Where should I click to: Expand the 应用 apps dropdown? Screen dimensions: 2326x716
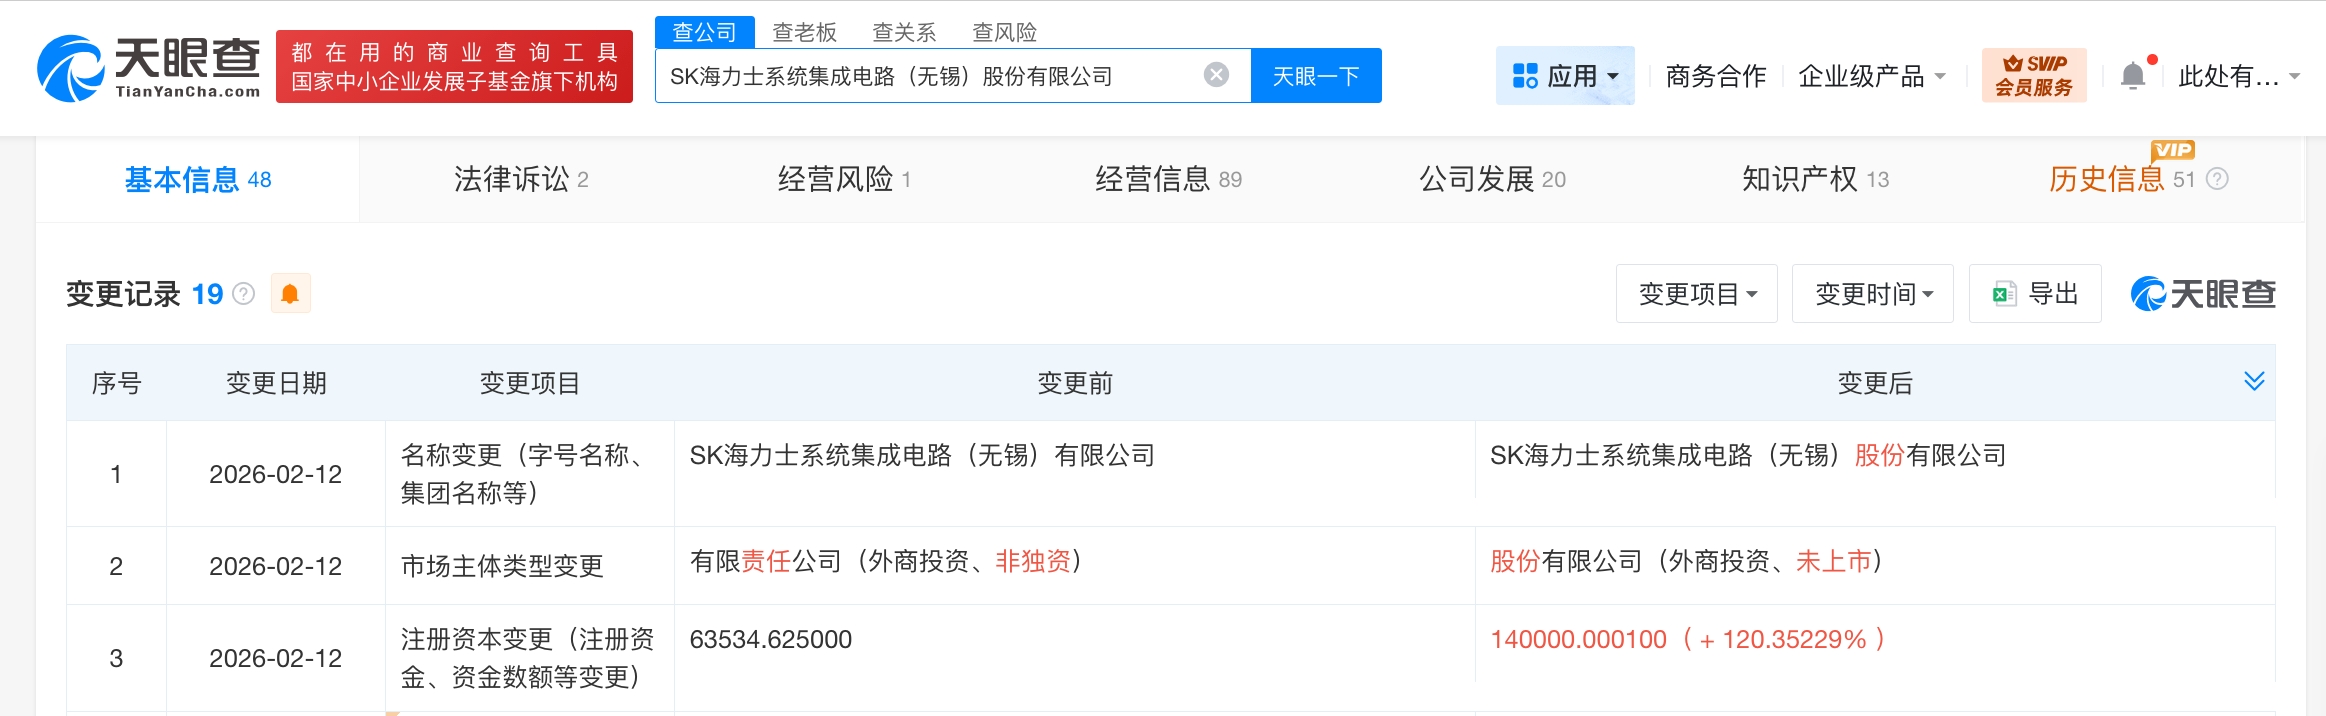[x=1565, y=76]
